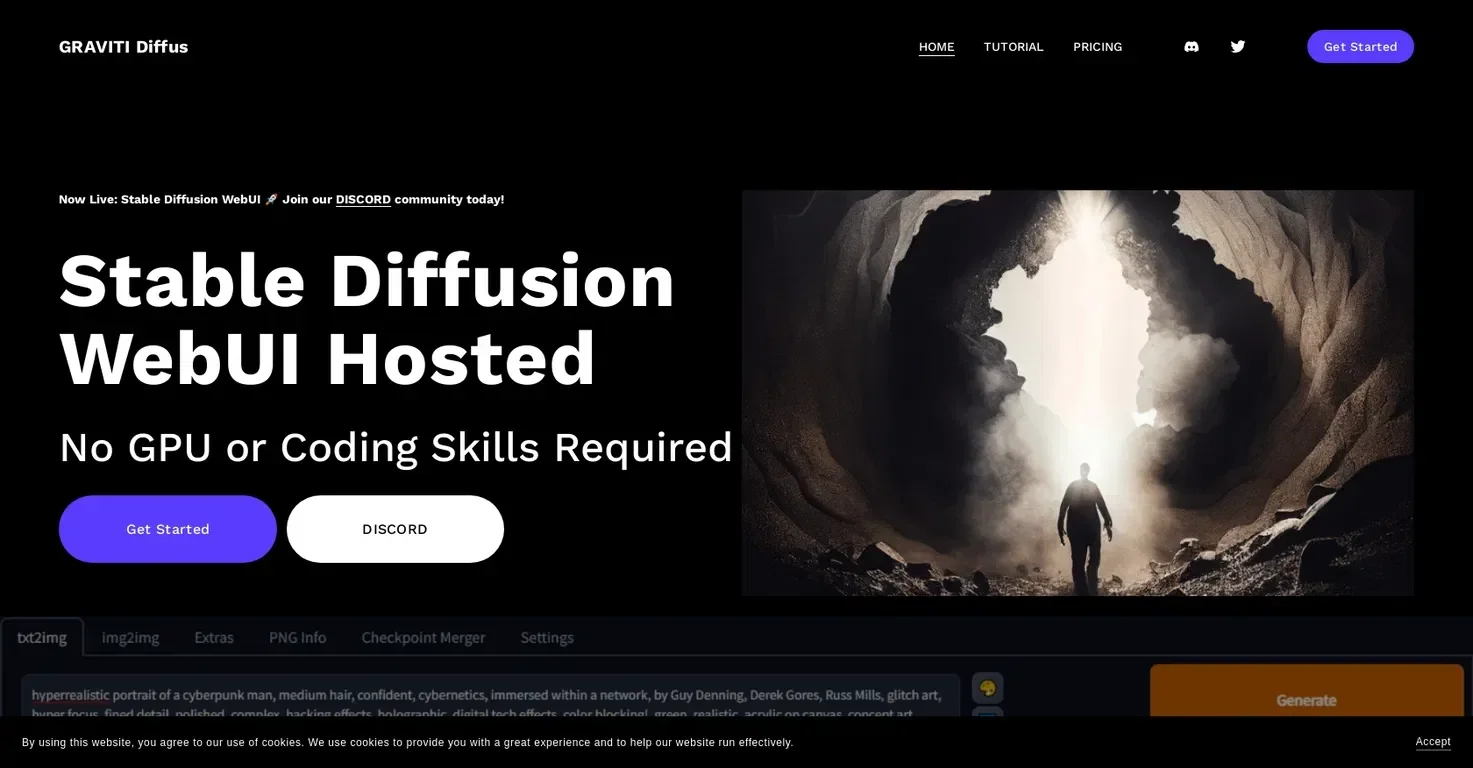
Task: Select the txt2img tab
Action: [x=42, y=638]
